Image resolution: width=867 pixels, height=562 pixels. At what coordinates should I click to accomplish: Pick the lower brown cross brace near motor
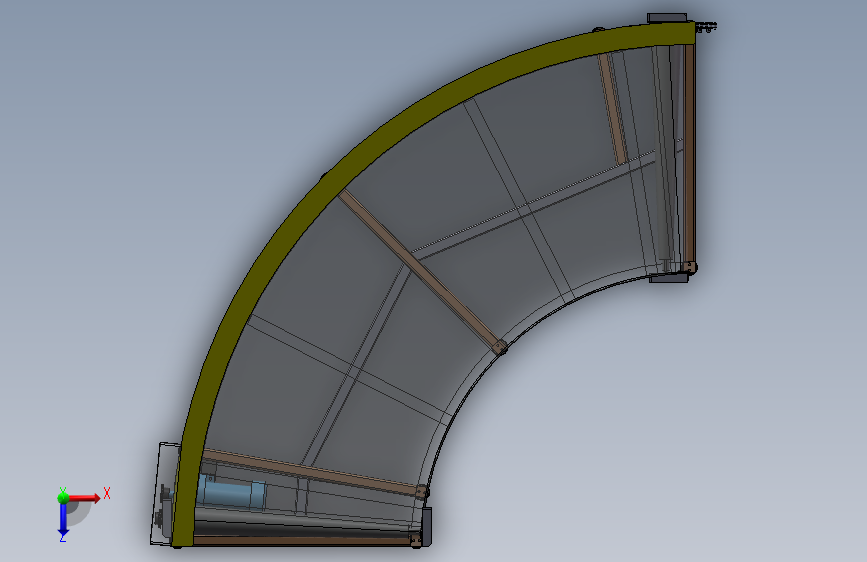[312, 471]
